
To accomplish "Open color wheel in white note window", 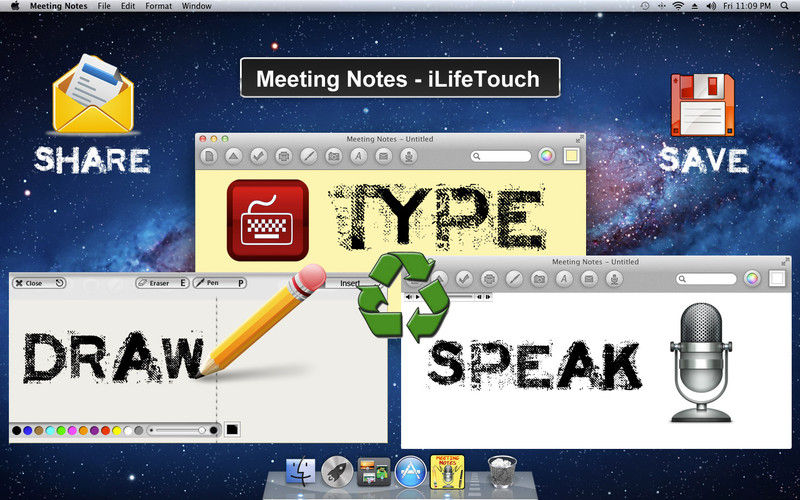I will (x=752, y=279).
